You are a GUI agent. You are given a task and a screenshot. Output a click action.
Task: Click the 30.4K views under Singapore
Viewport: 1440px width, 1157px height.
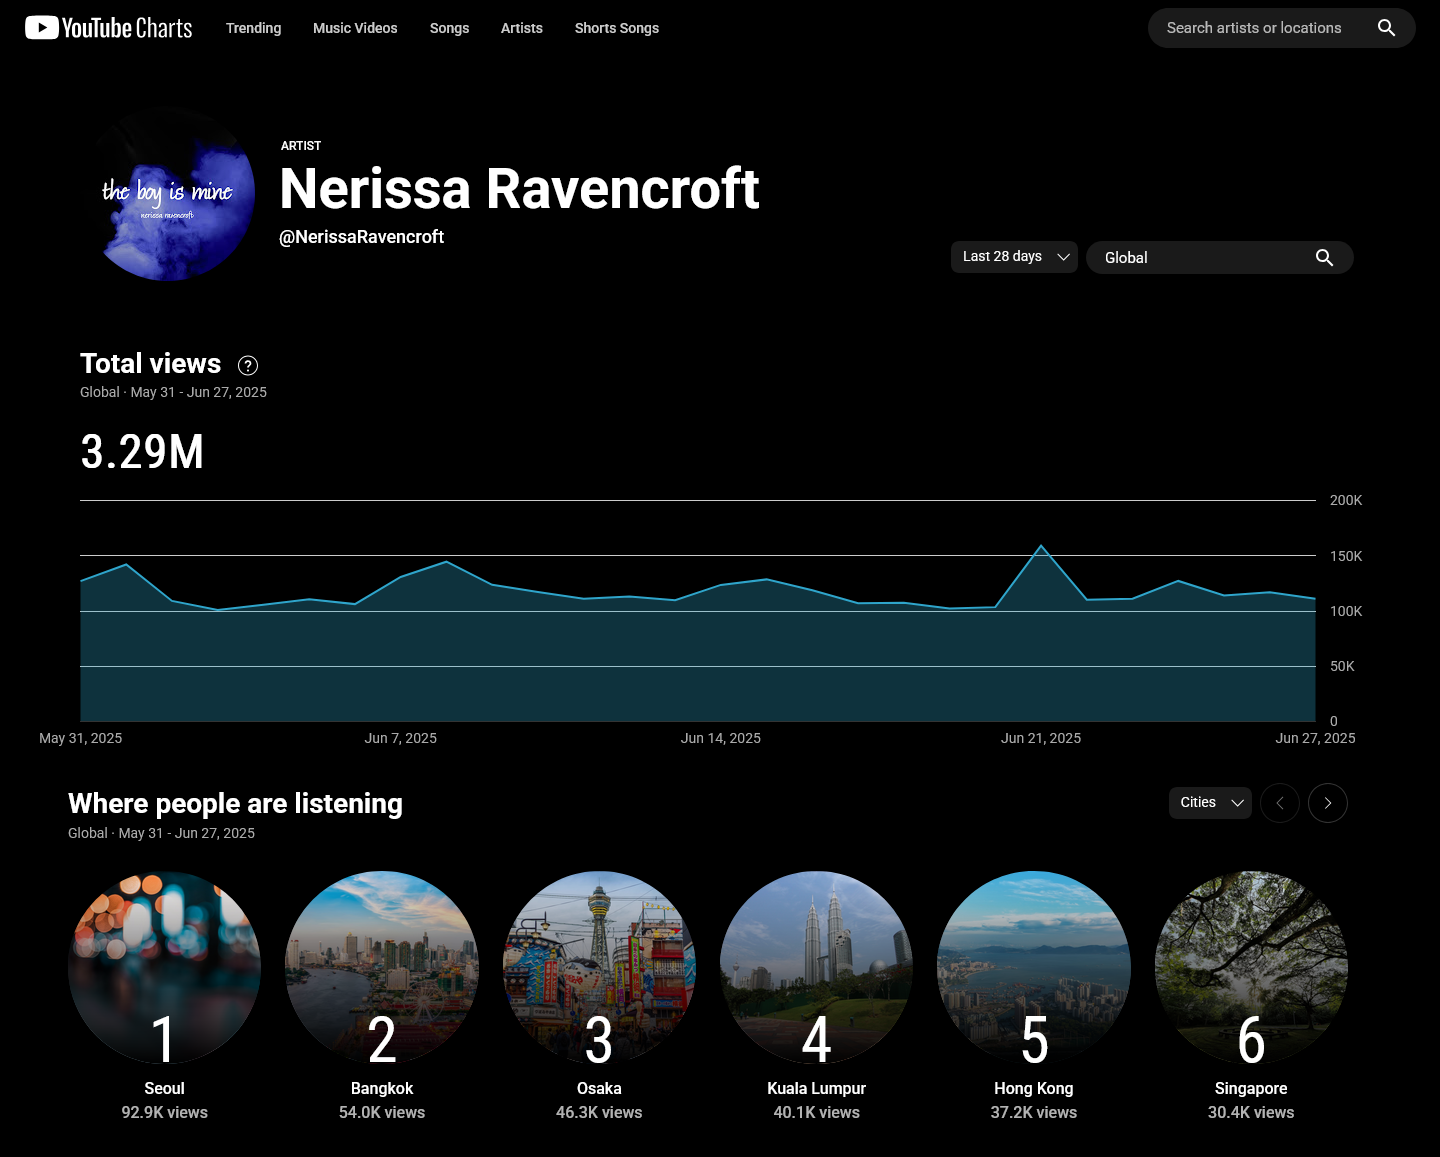[1251, 1112]
